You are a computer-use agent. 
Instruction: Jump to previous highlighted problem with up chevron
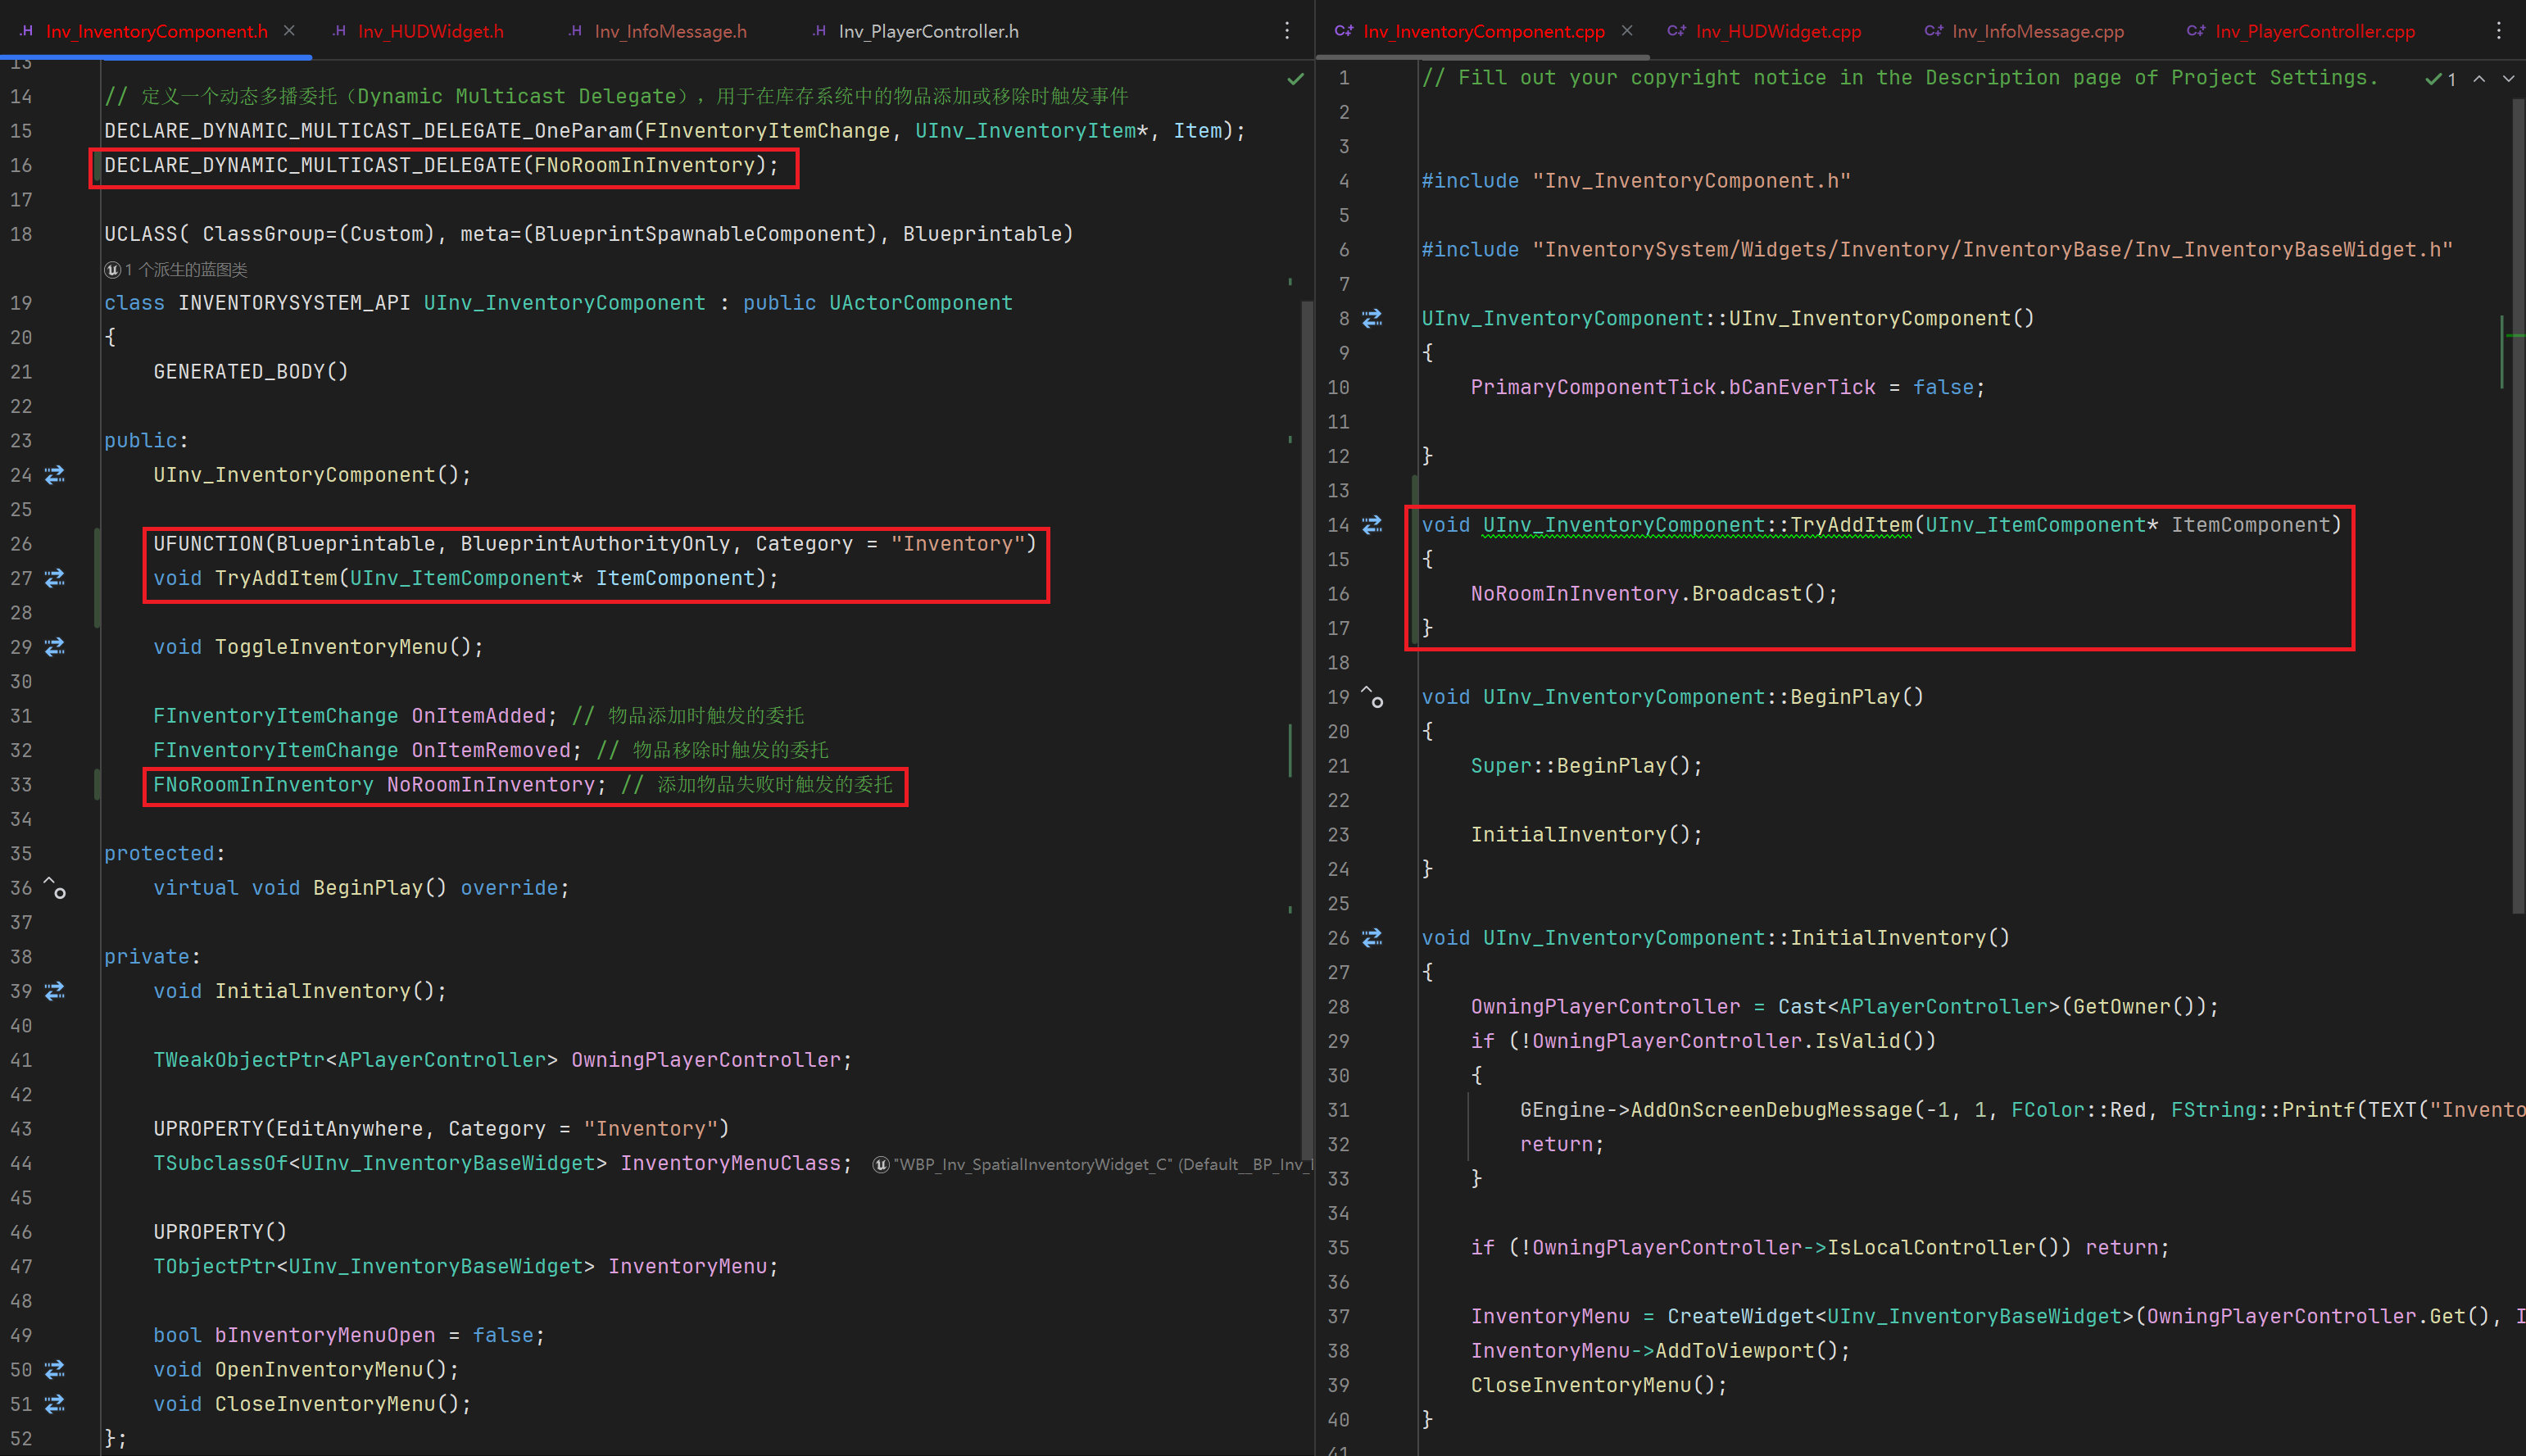[2479, 79]
